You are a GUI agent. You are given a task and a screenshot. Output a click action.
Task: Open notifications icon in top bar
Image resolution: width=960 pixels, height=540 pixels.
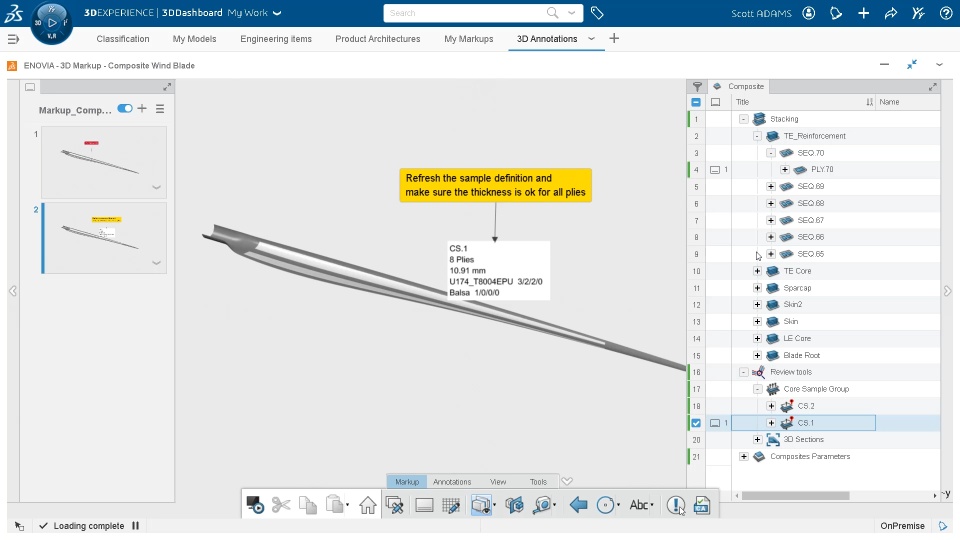click(836, 13)
